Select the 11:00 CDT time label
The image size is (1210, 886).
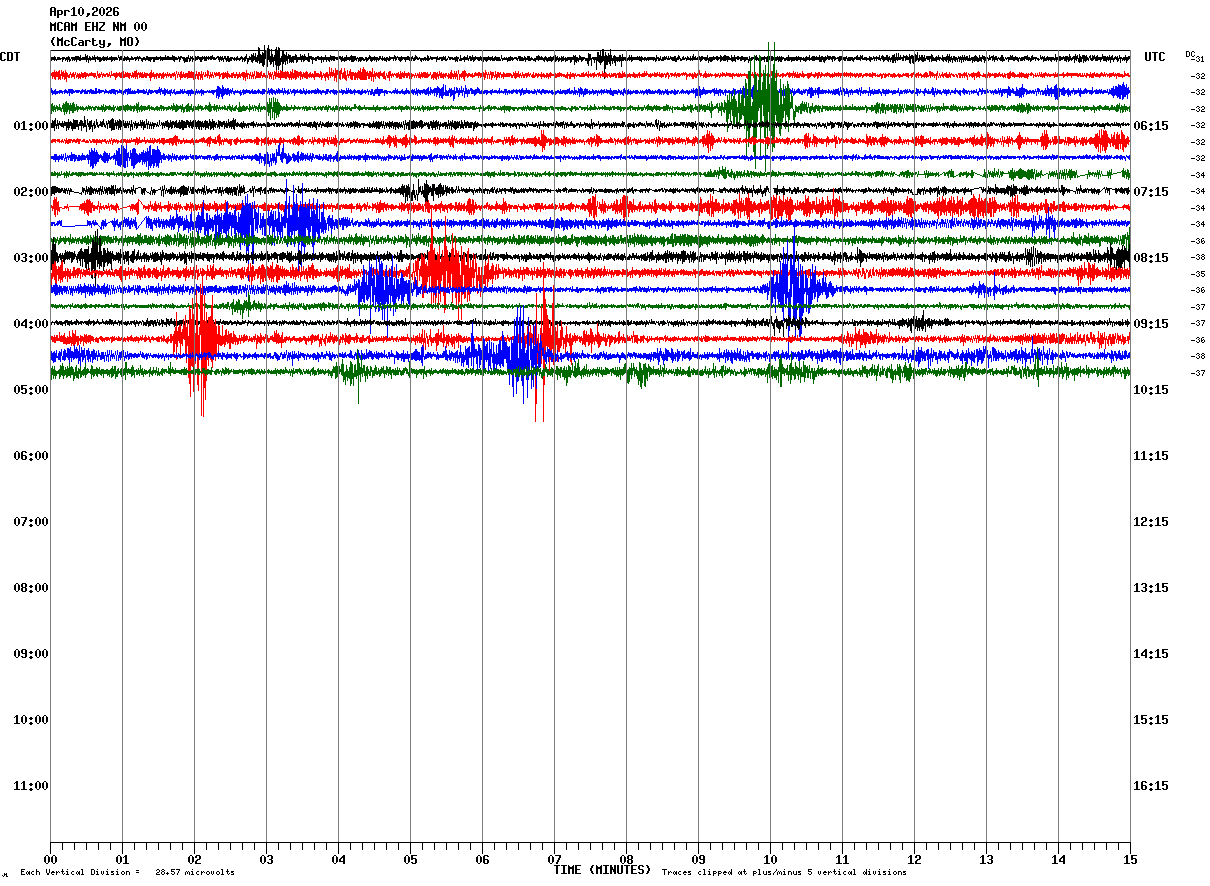point(31,786)
